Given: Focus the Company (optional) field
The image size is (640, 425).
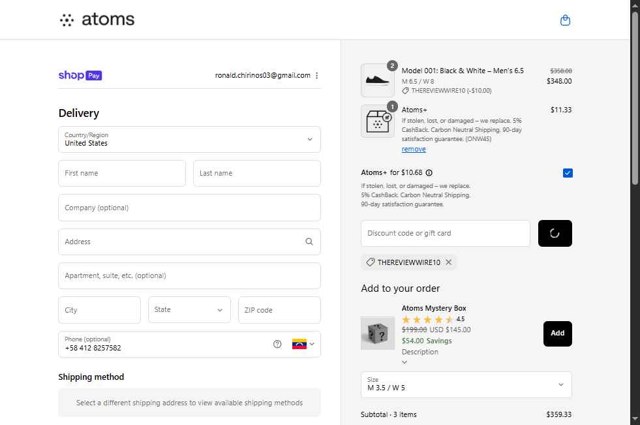Looking at the screenshot, I should 189,208.
